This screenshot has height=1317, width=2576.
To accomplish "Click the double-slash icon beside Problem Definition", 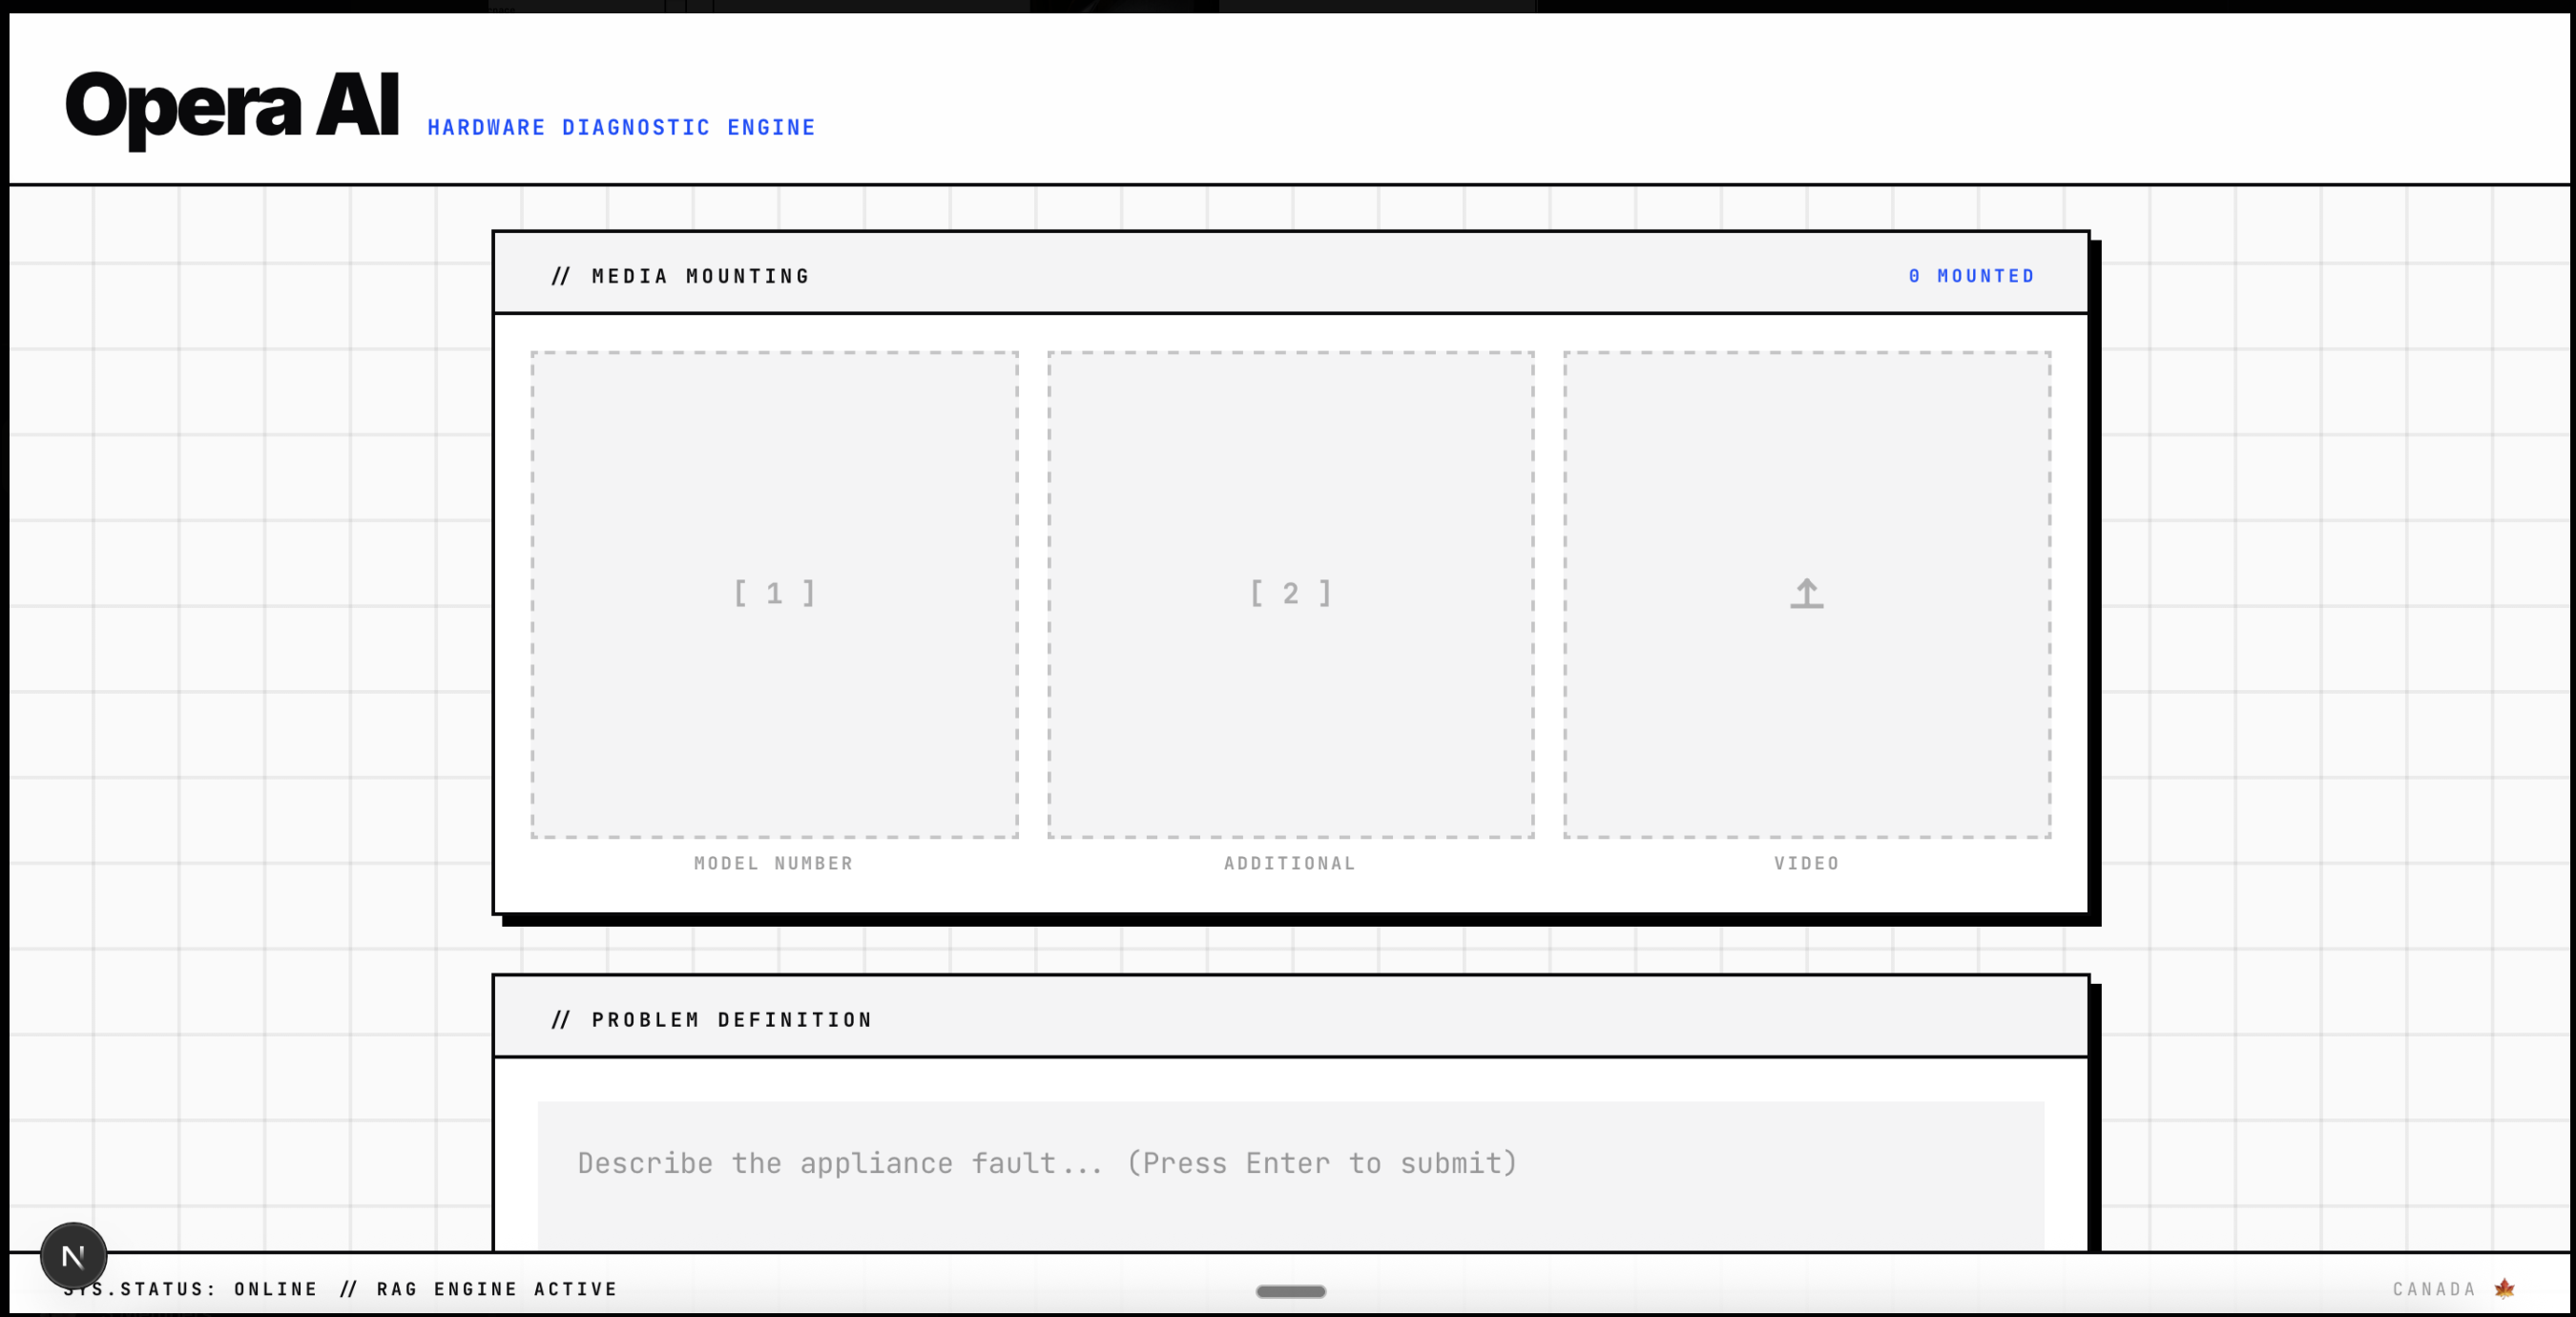I will 560,1020.
